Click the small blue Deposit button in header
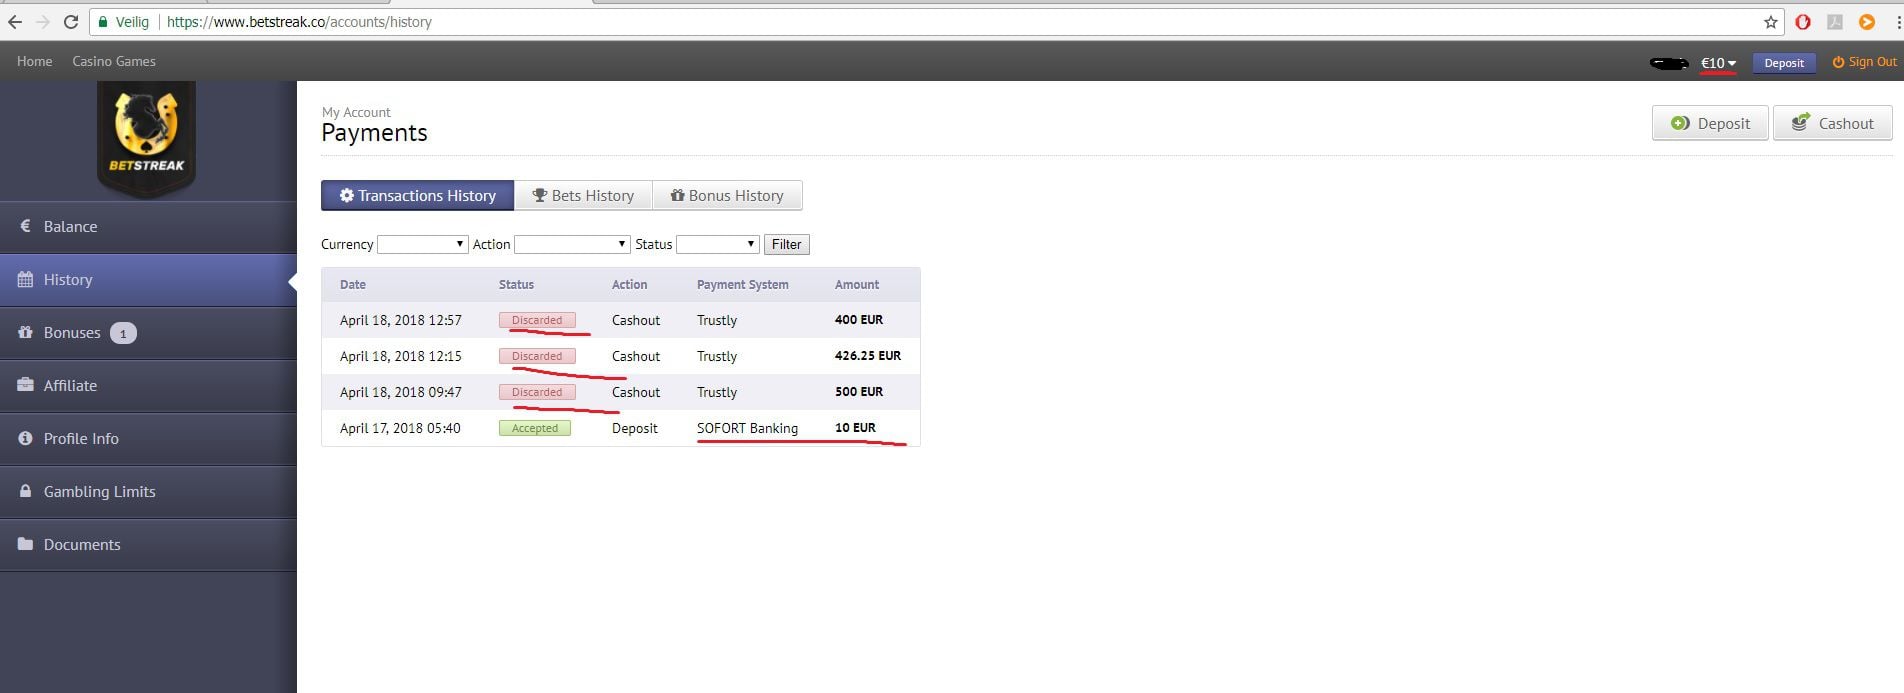The image size is (1904, 693). pos(1784,63)
